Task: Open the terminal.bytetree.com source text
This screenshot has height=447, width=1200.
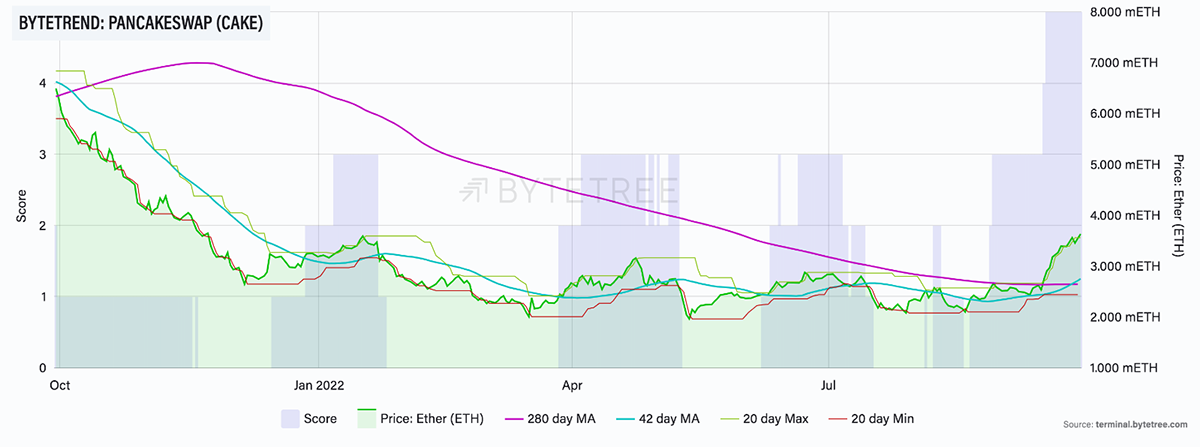Action: click(x=1128, y=426)
